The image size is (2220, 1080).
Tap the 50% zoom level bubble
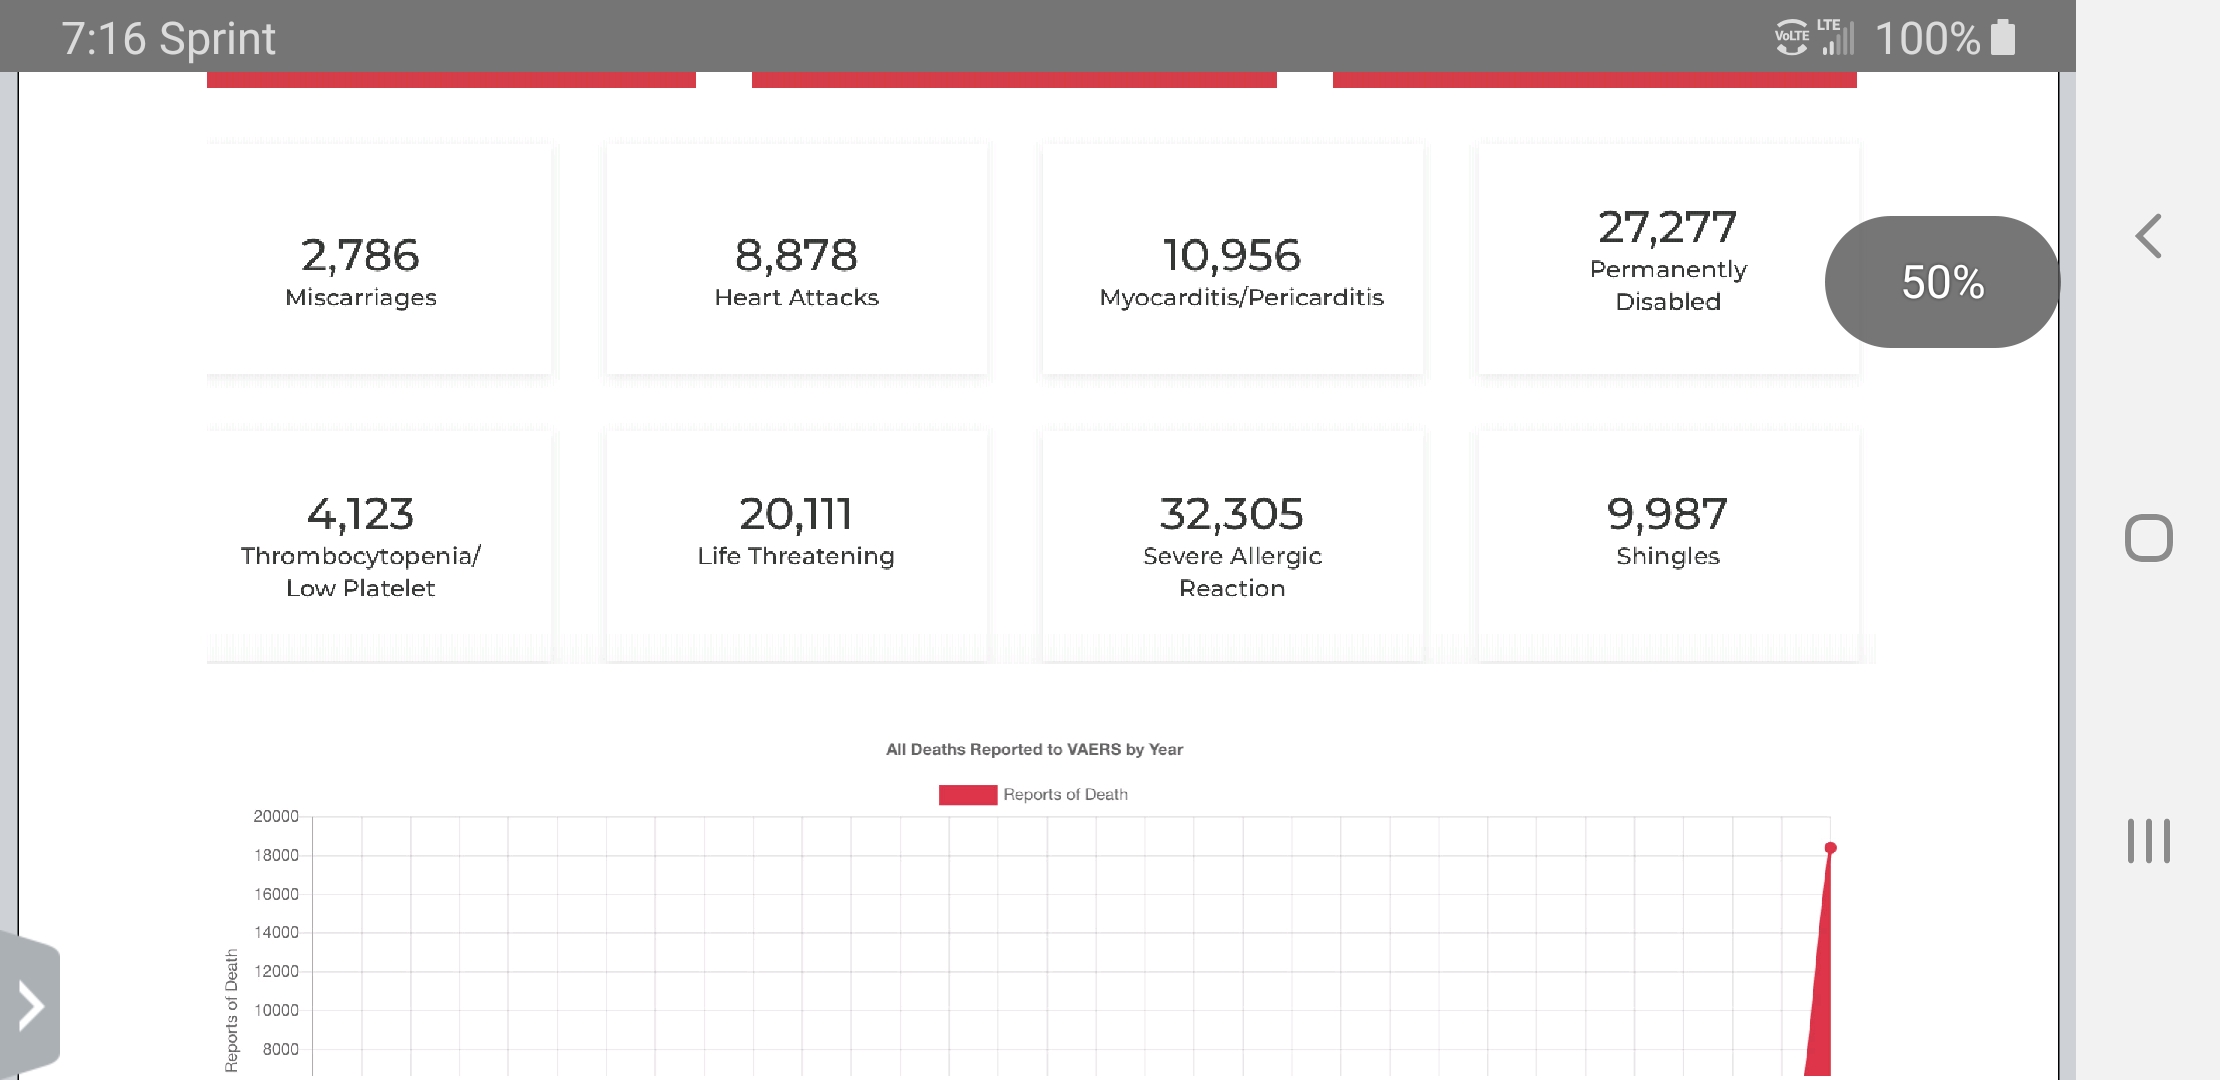coord(1942,282)
